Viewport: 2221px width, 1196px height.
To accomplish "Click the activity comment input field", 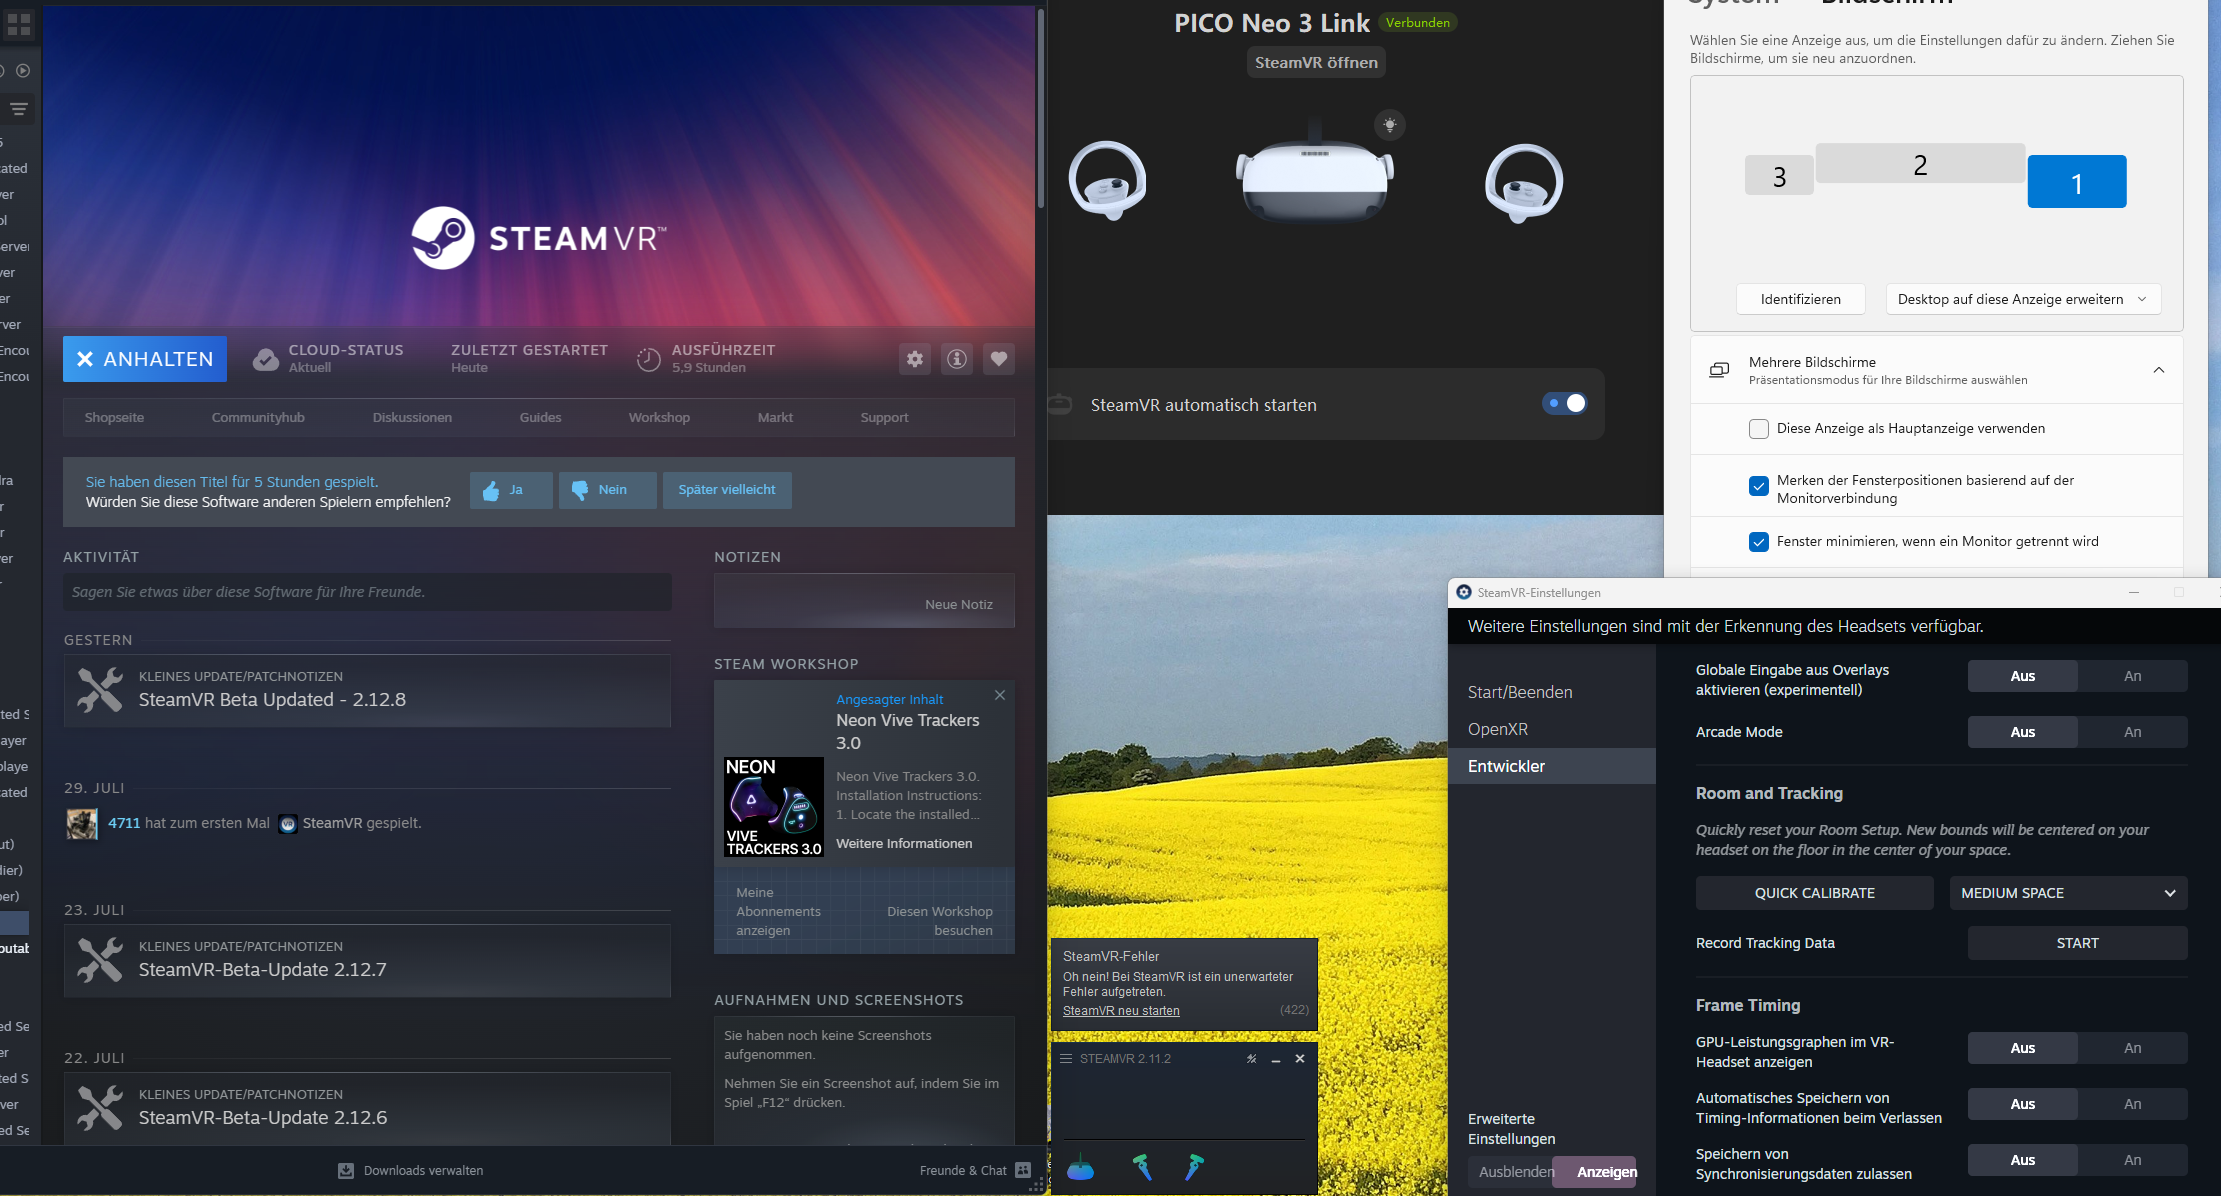I will (x=367, y=592).
